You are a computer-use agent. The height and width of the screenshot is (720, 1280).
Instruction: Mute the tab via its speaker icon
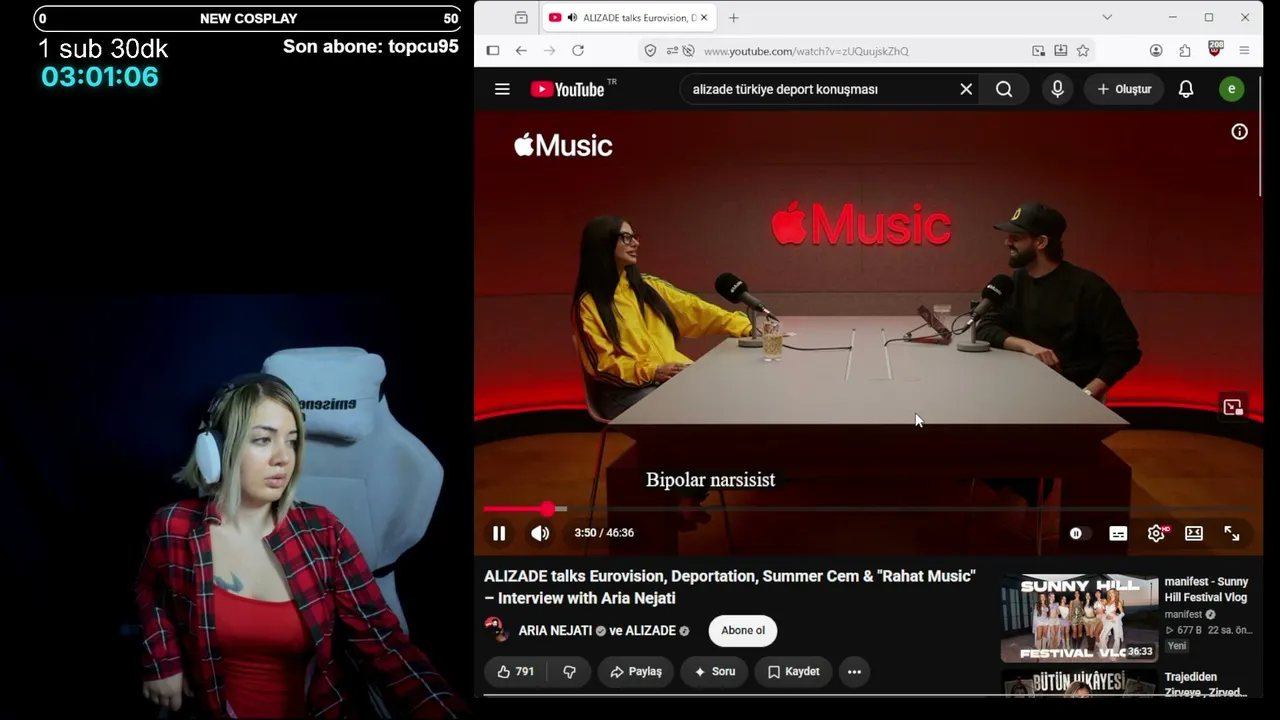coord(571,18)
